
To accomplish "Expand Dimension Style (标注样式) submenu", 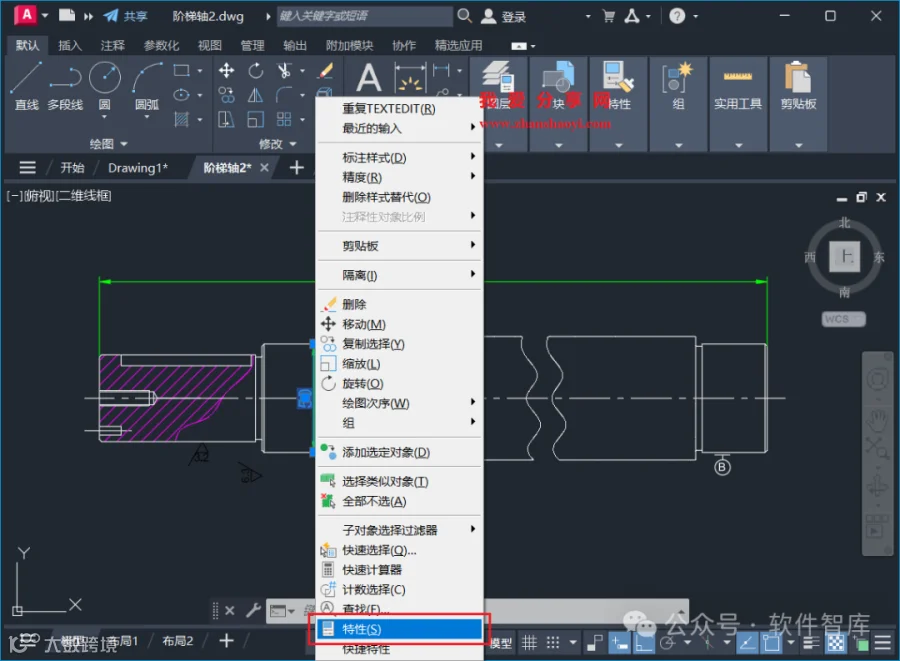I will click(399, 157).
